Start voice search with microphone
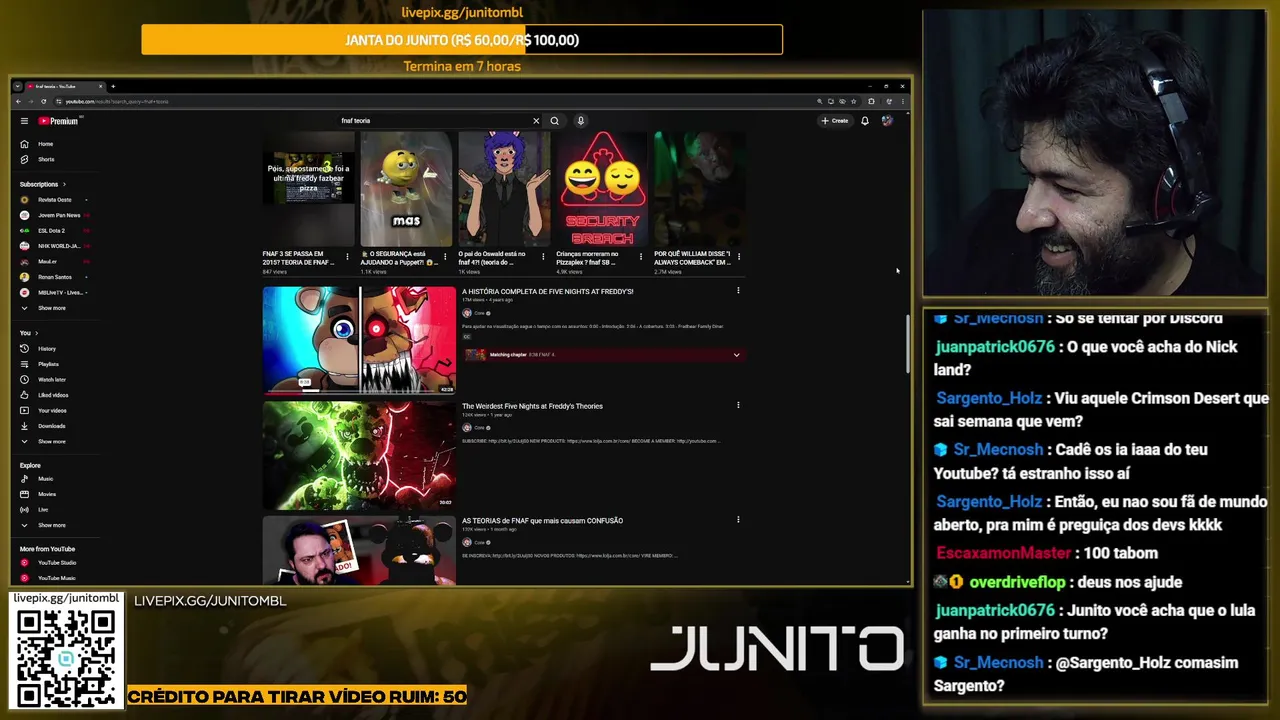Screen dimensions: 1280x720 tap(580, 121)
